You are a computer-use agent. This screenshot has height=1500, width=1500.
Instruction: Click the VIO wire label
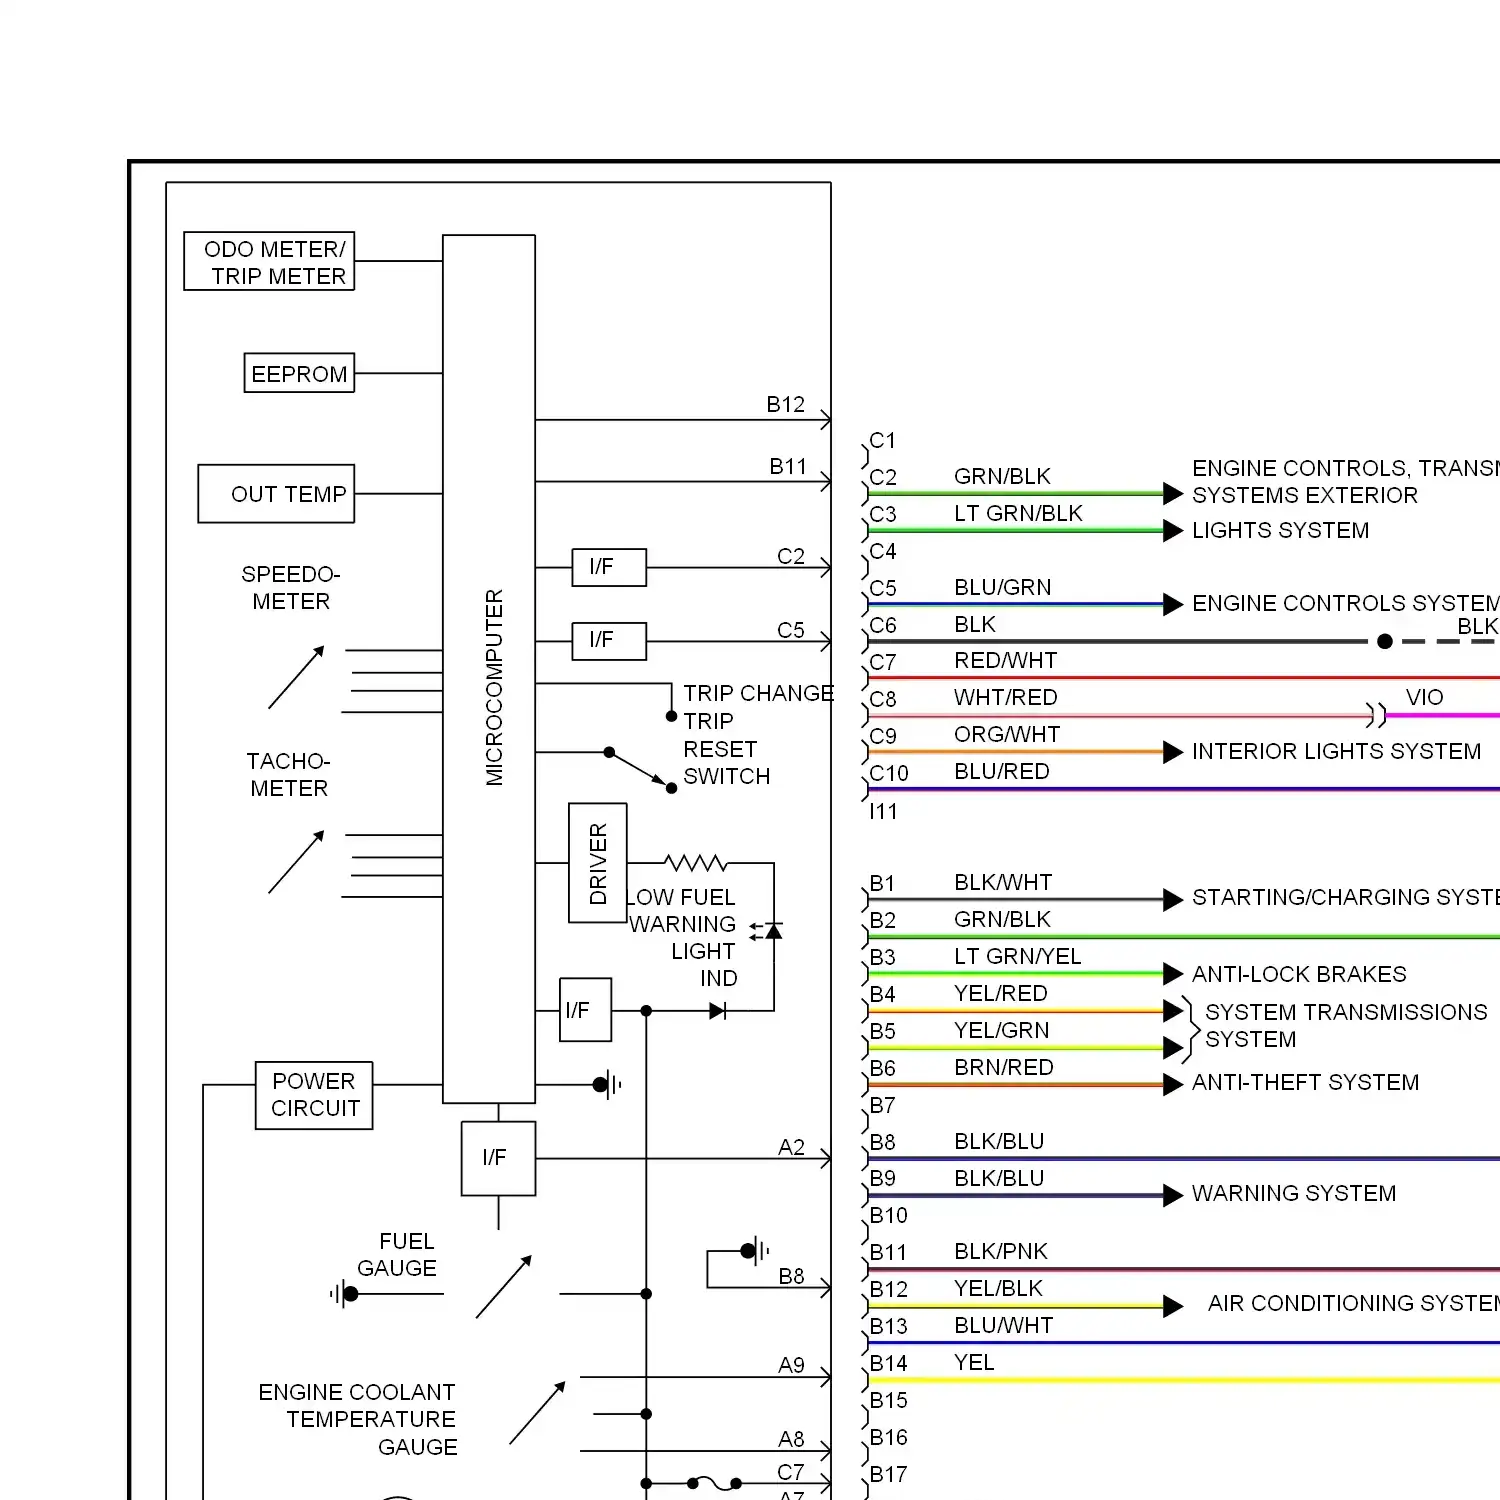click(x=1424, y=697)
